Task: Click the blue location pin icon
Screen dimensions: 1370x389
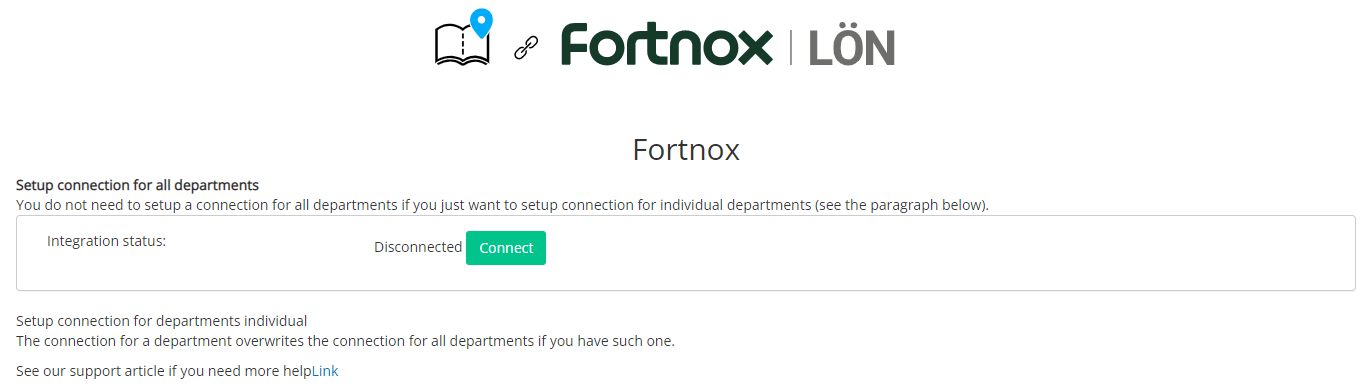Action: (482, 23)
